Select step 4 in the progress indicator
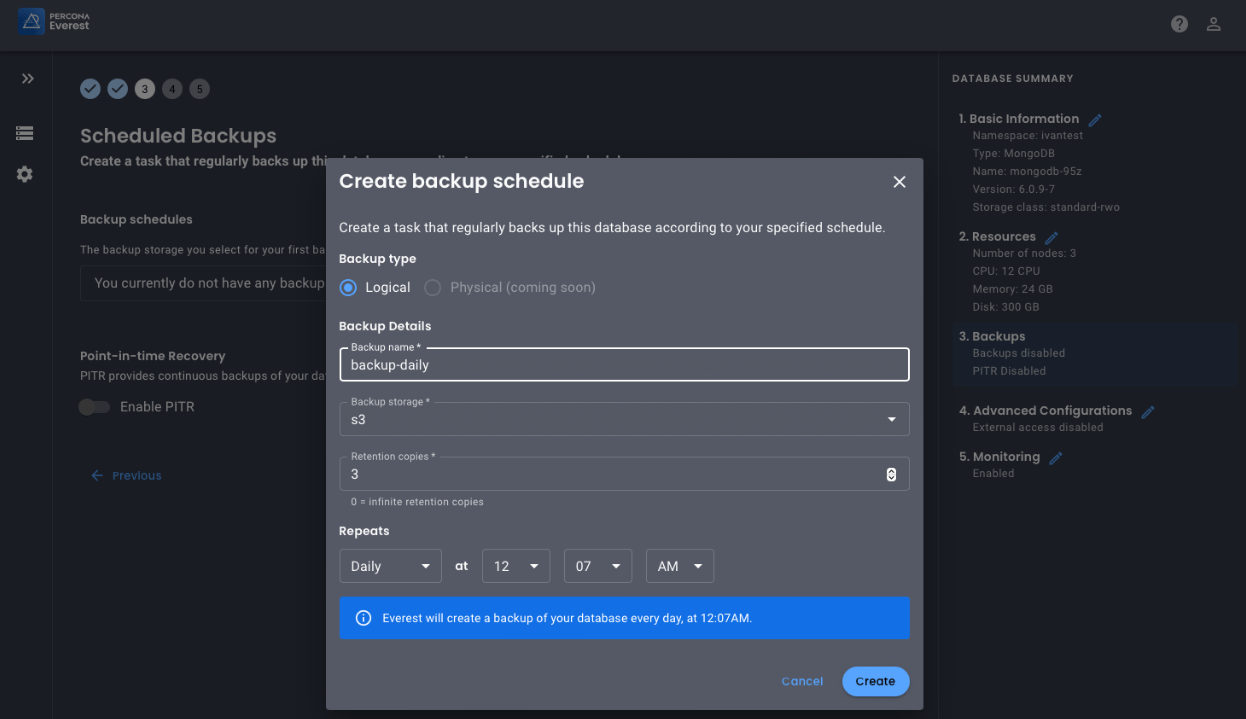 (172, 89)
